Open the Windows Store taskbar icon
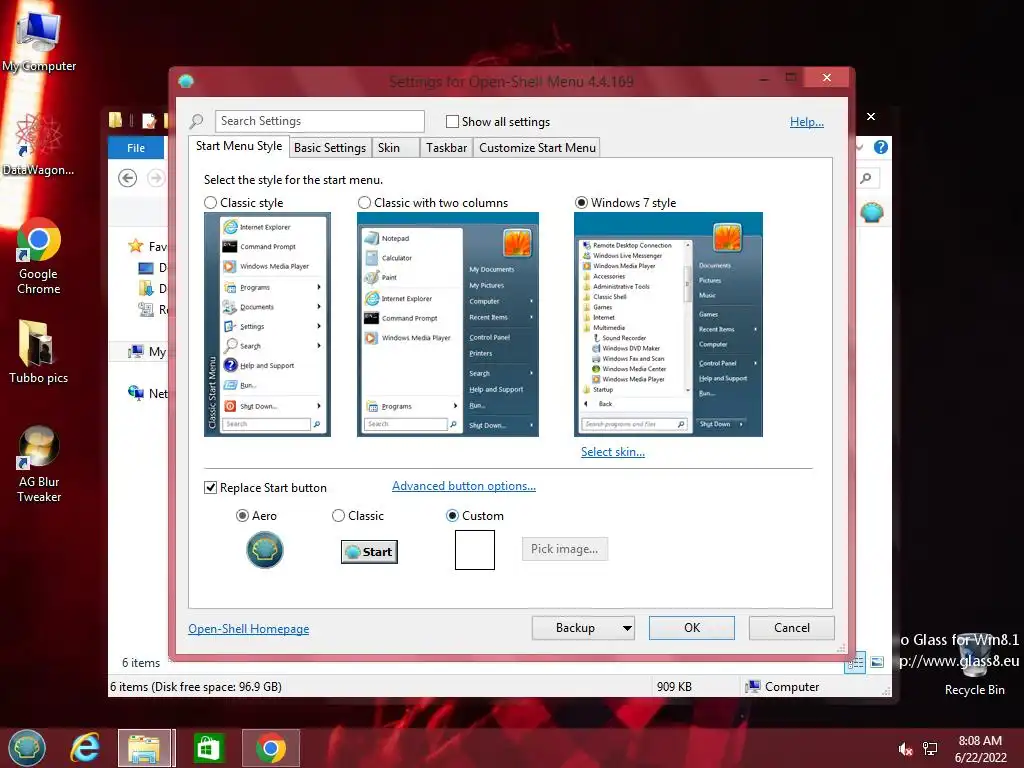Image resolution: width=1024 pixels, height=768 pixels. click(x=208, y=748)
